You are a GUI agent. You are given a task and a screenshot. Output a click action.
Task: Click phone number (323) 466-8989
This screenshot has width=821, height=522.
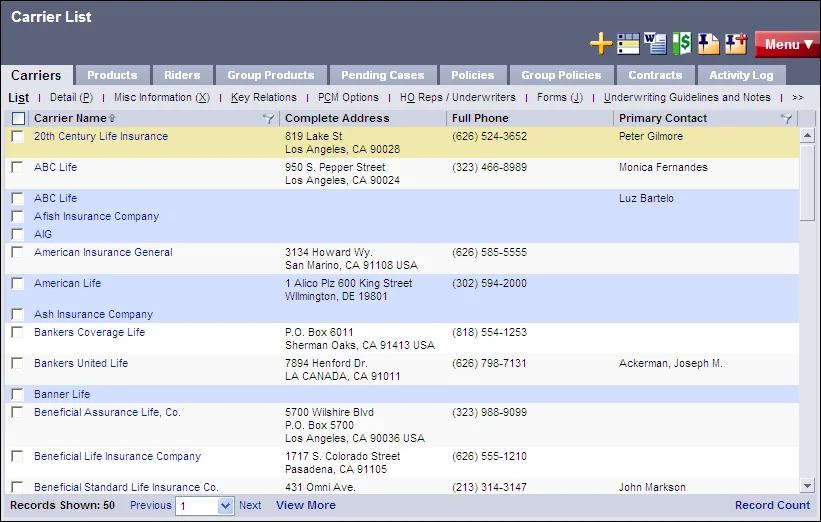click(x=490, y=167)
